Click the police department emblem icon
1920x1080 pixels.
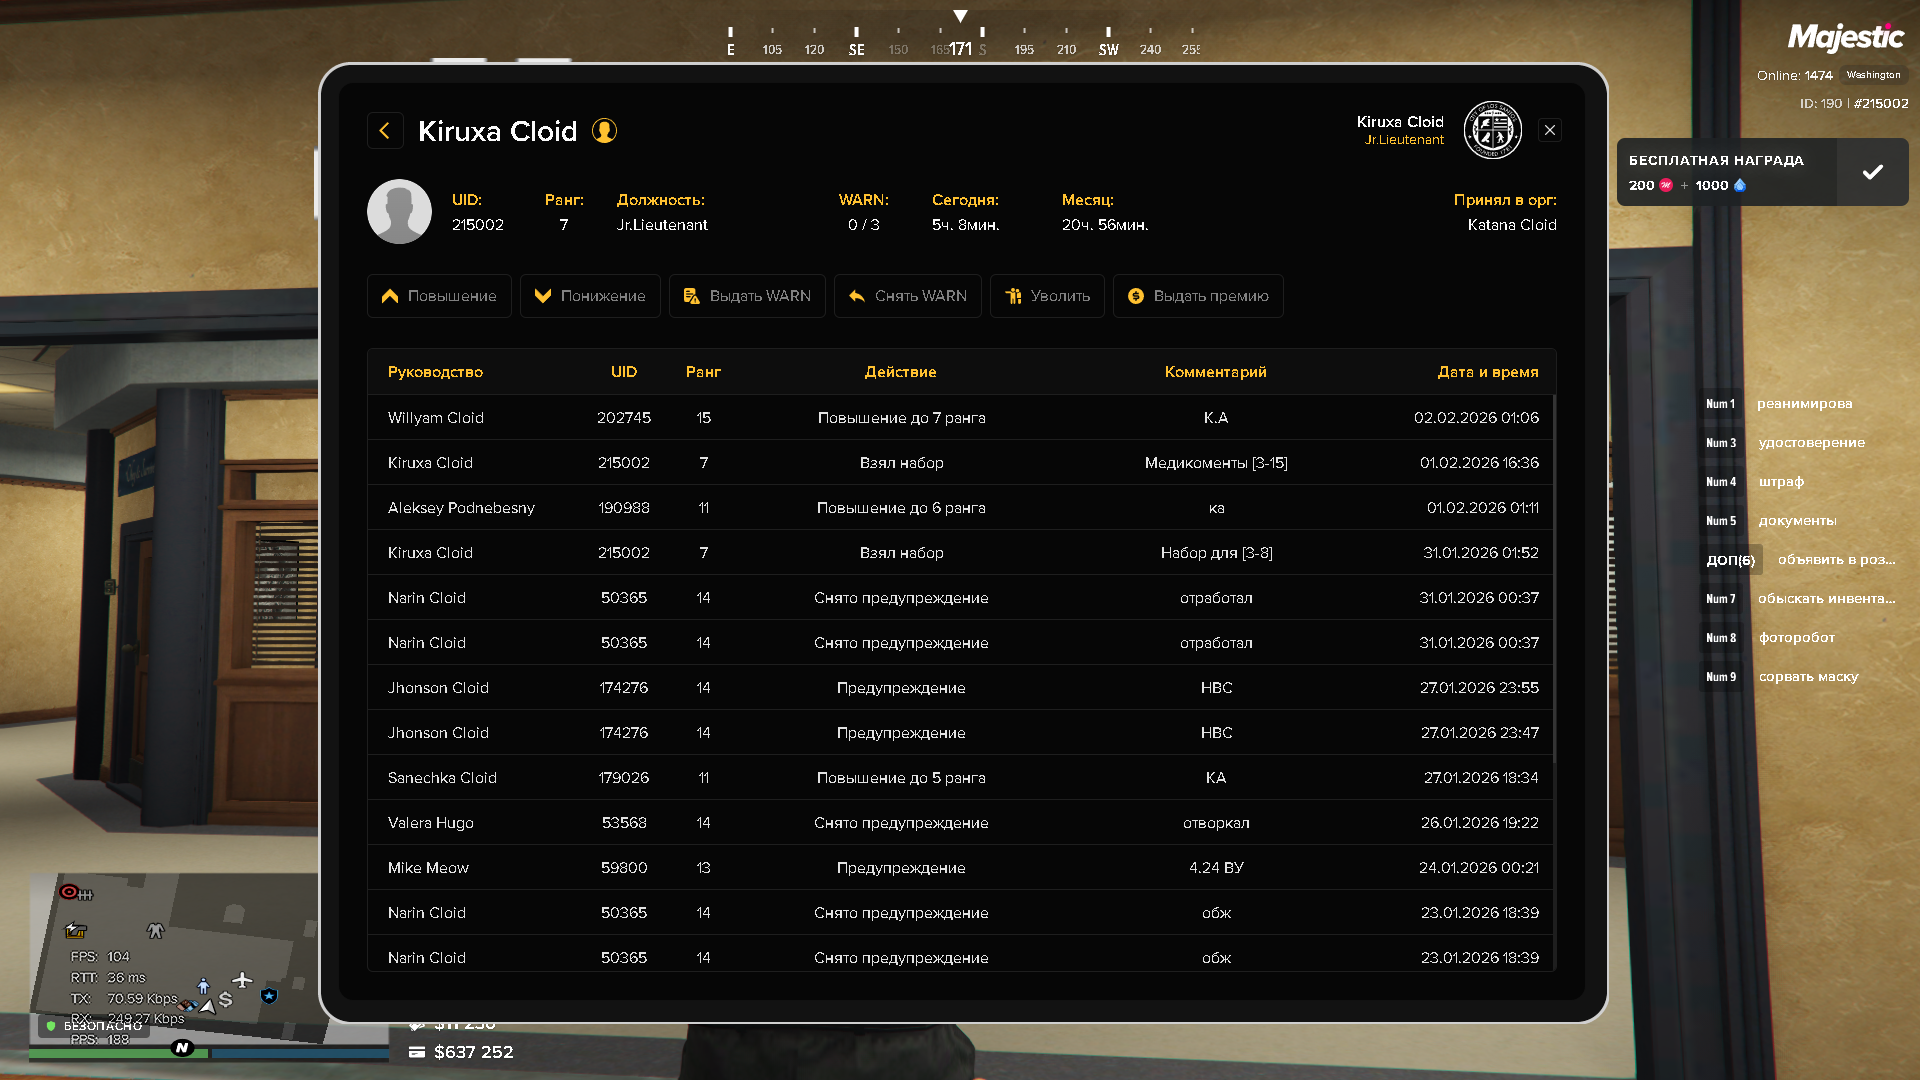point(1492,130)
